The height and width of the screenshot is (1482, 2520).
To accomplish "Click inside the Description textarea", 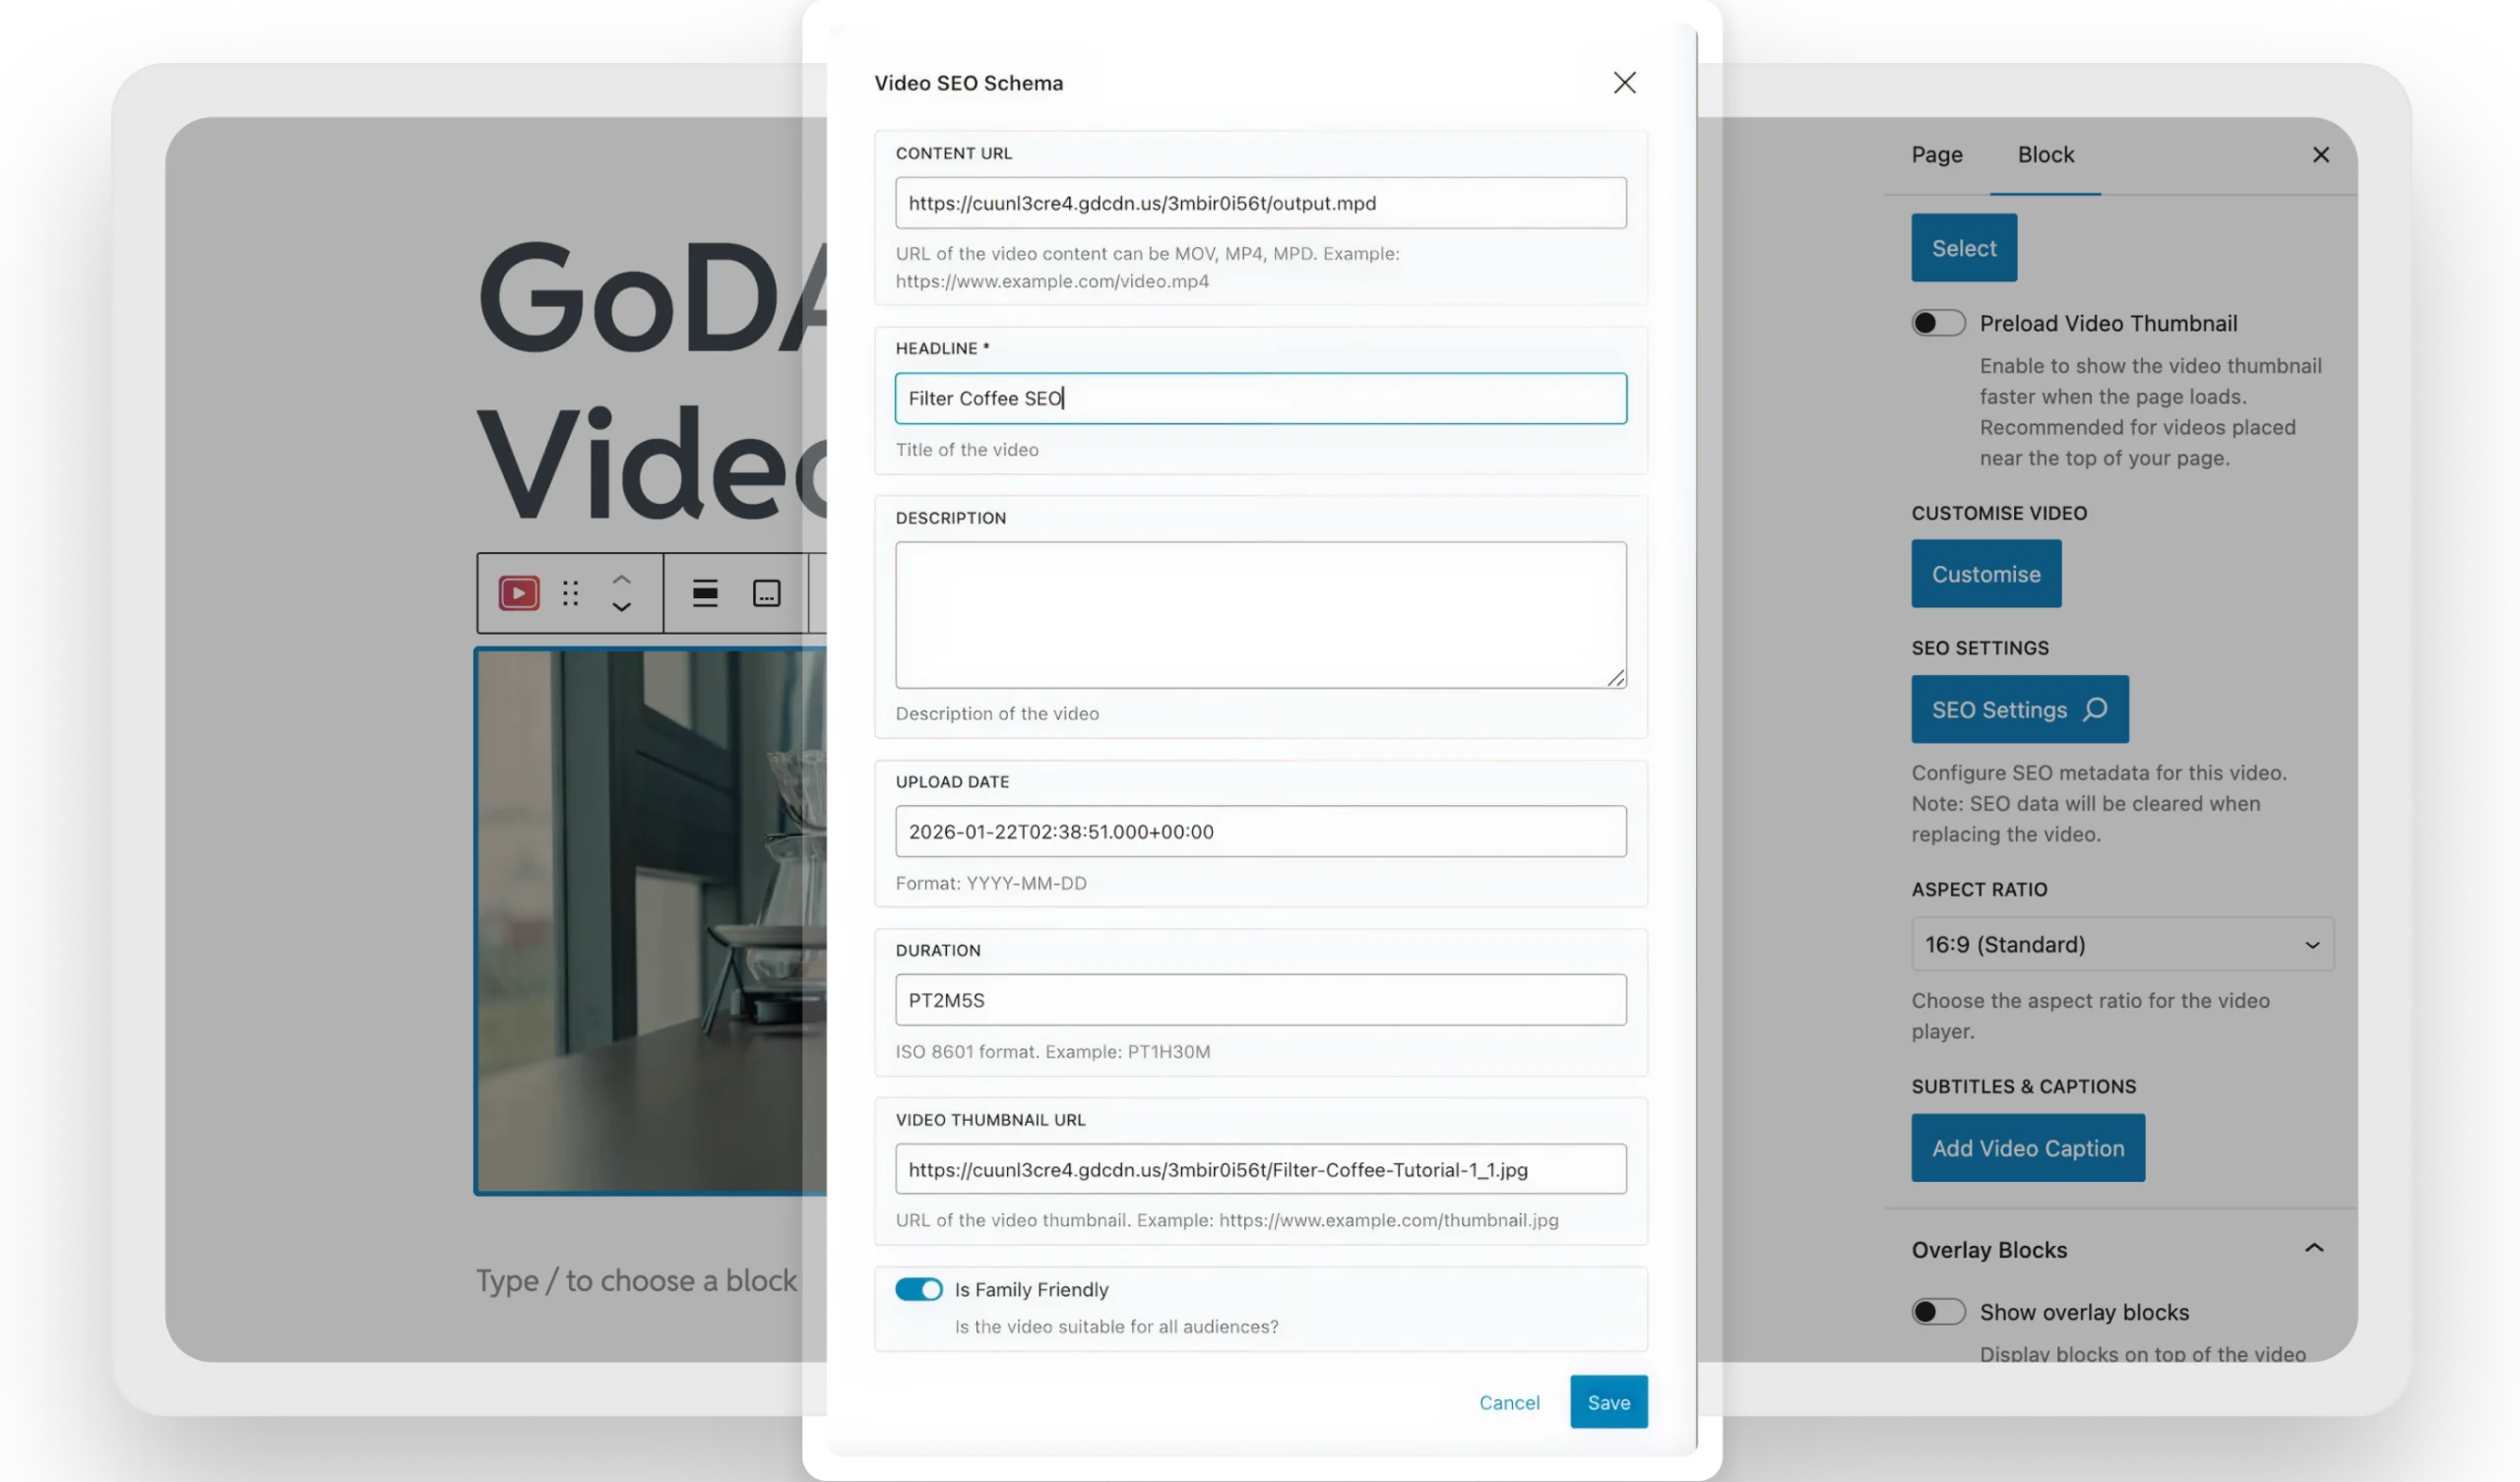I will (x=1259, y=614).
